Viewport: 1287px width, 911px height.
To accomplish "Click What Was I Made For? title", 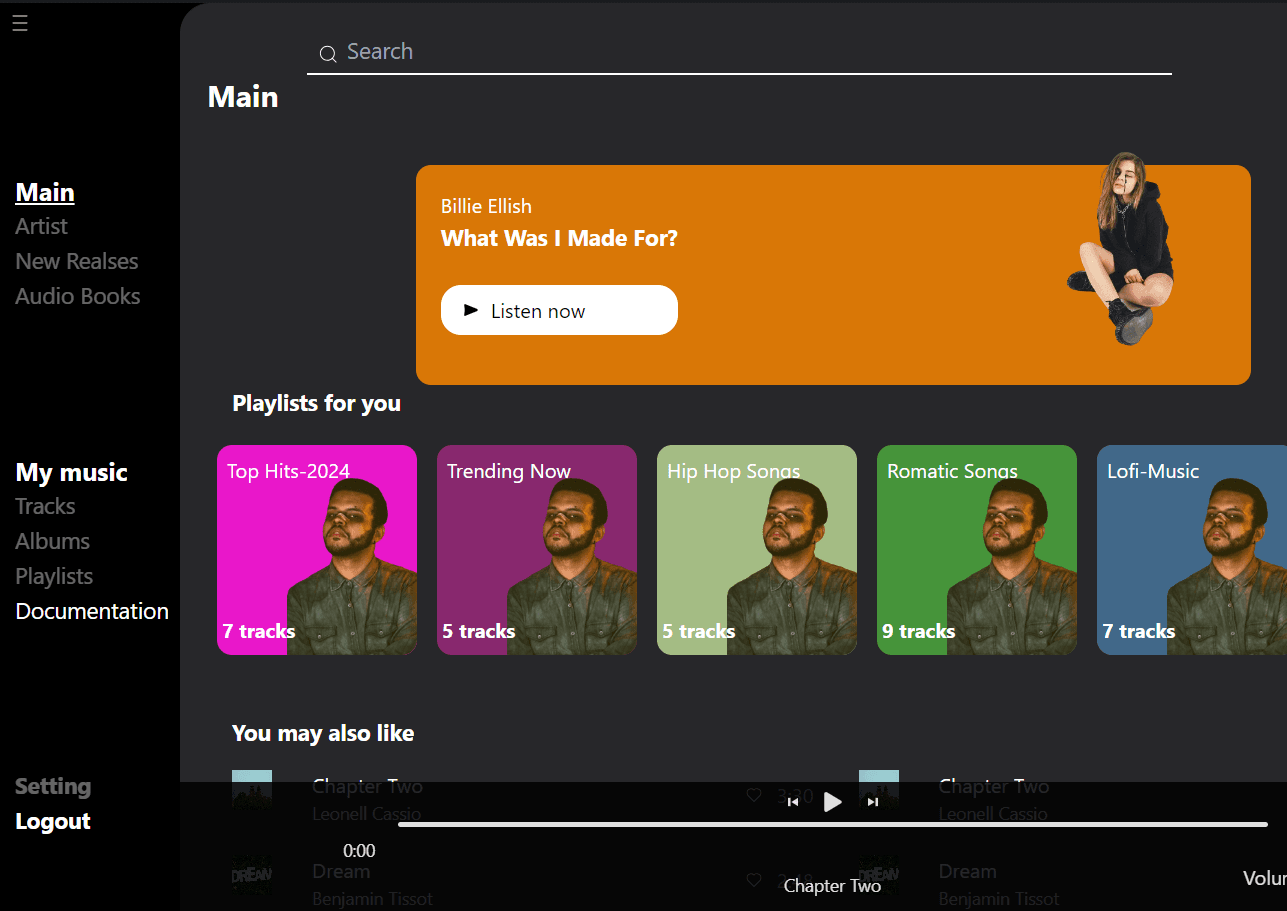I will click(559, 239).
